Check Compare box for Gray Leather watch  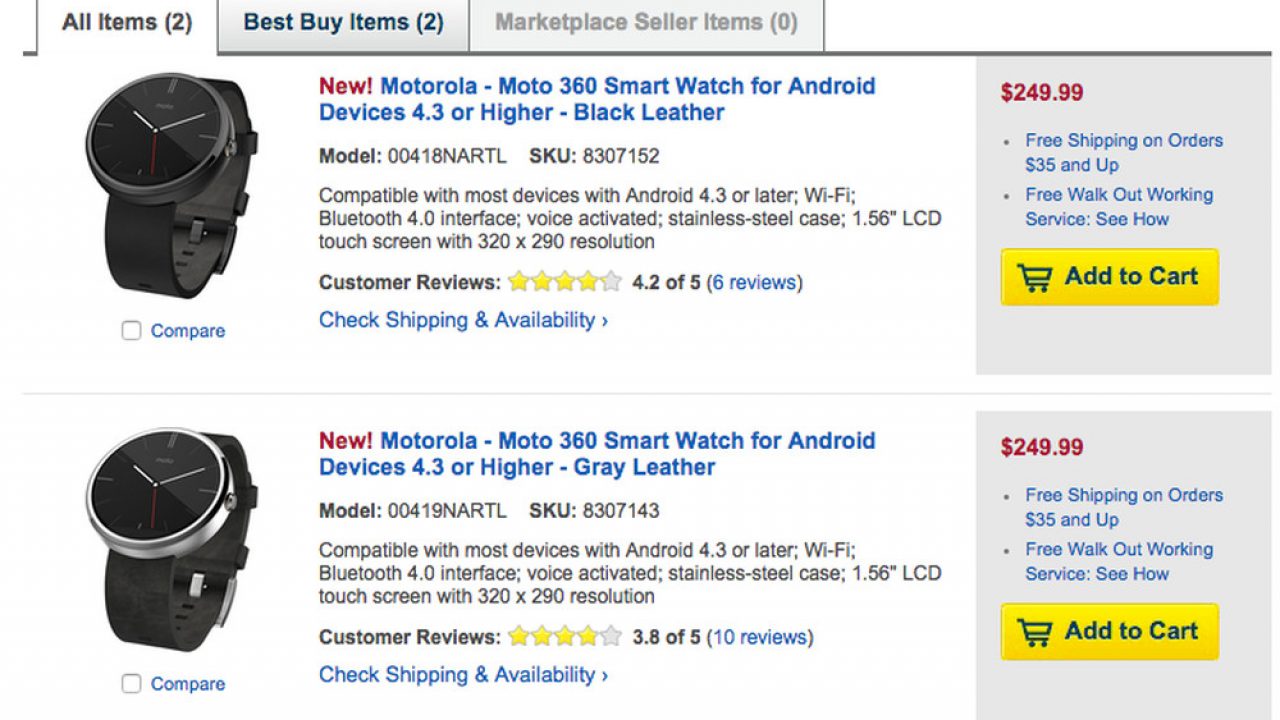pos(132,684)
